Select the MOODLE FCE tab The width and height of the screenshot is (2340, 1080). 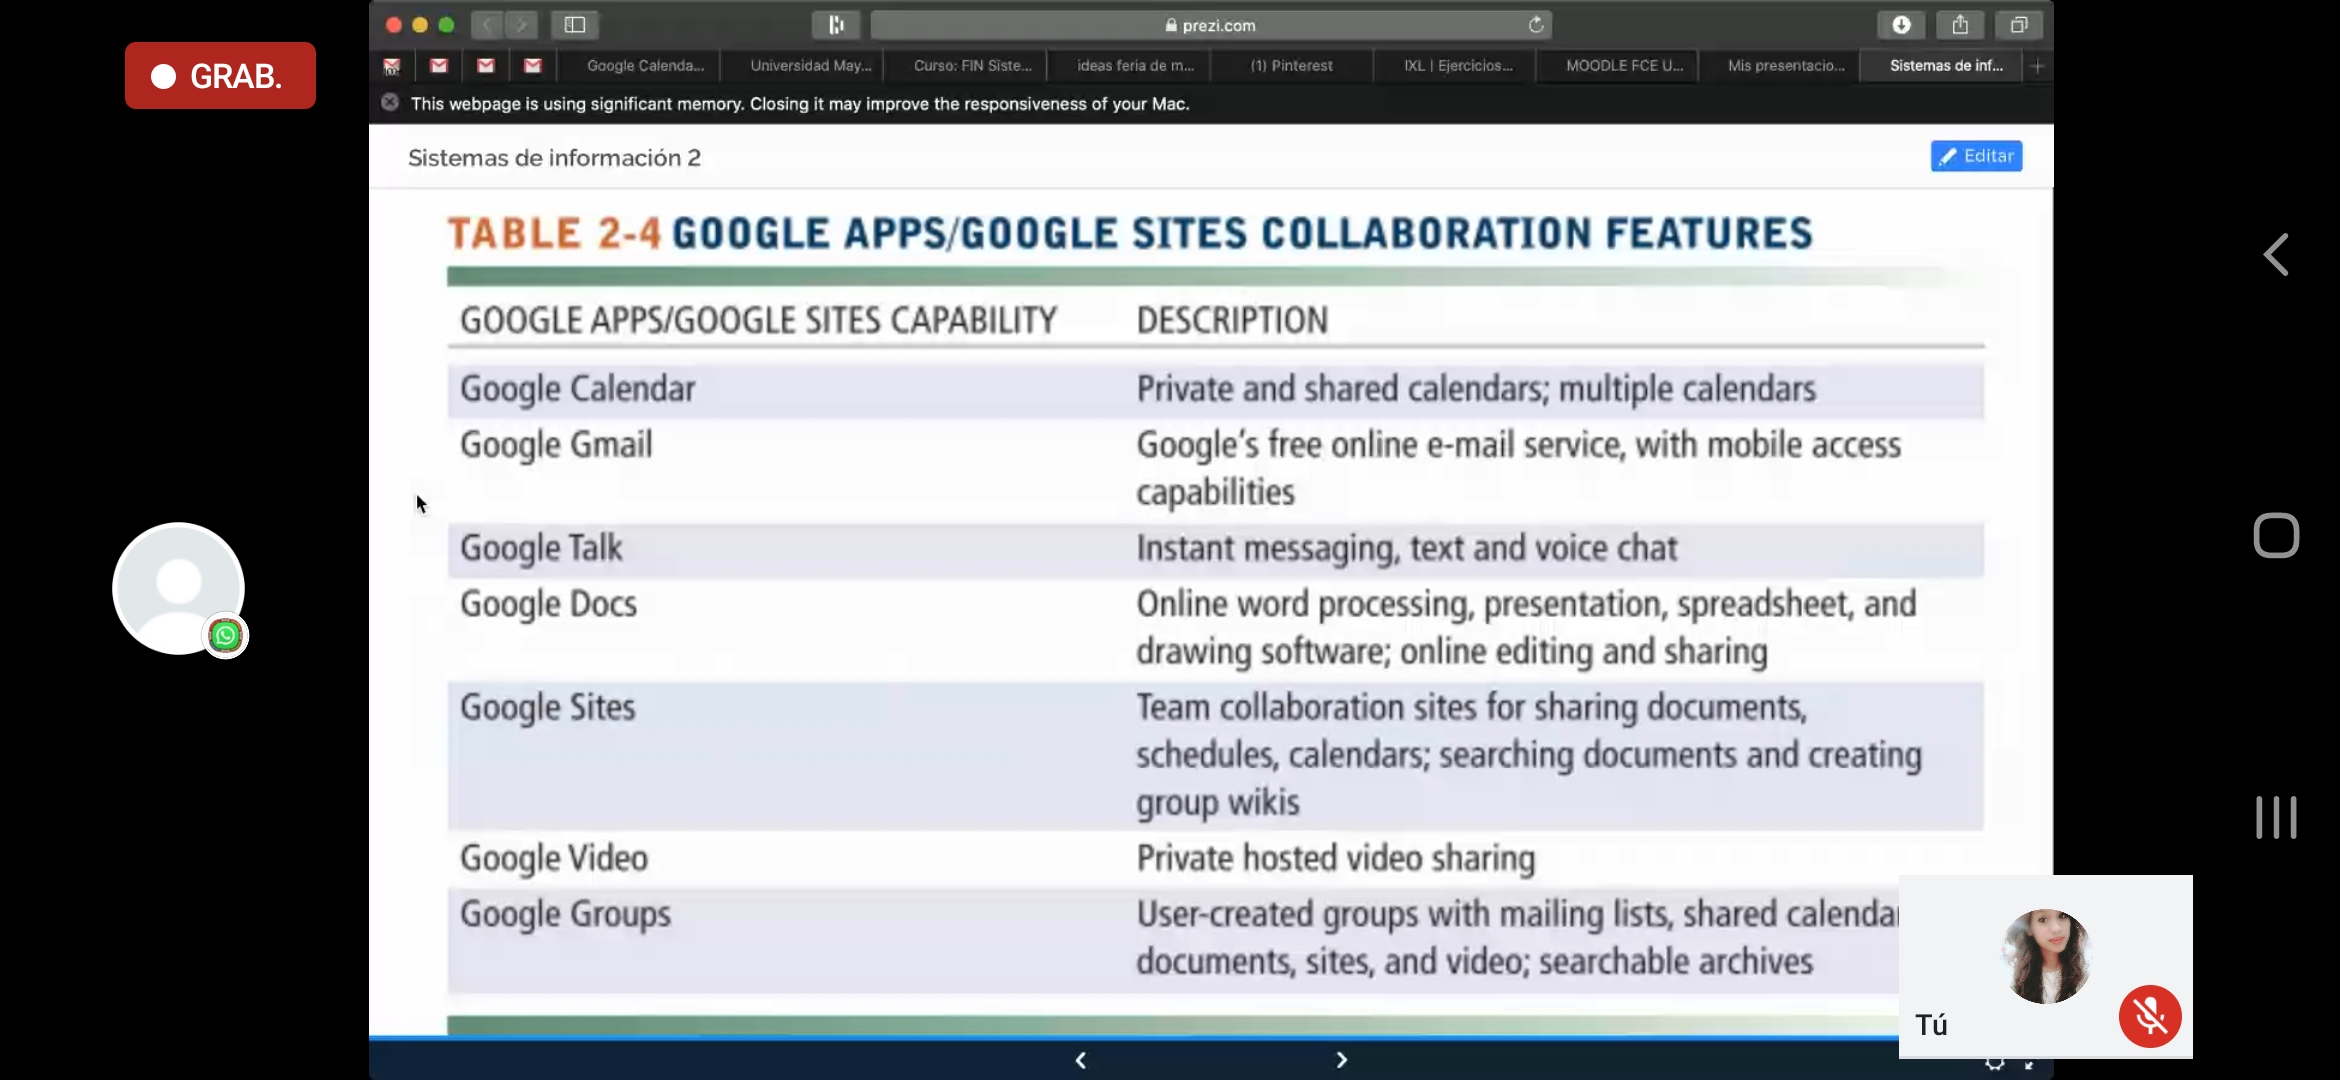click(1624, 66)
